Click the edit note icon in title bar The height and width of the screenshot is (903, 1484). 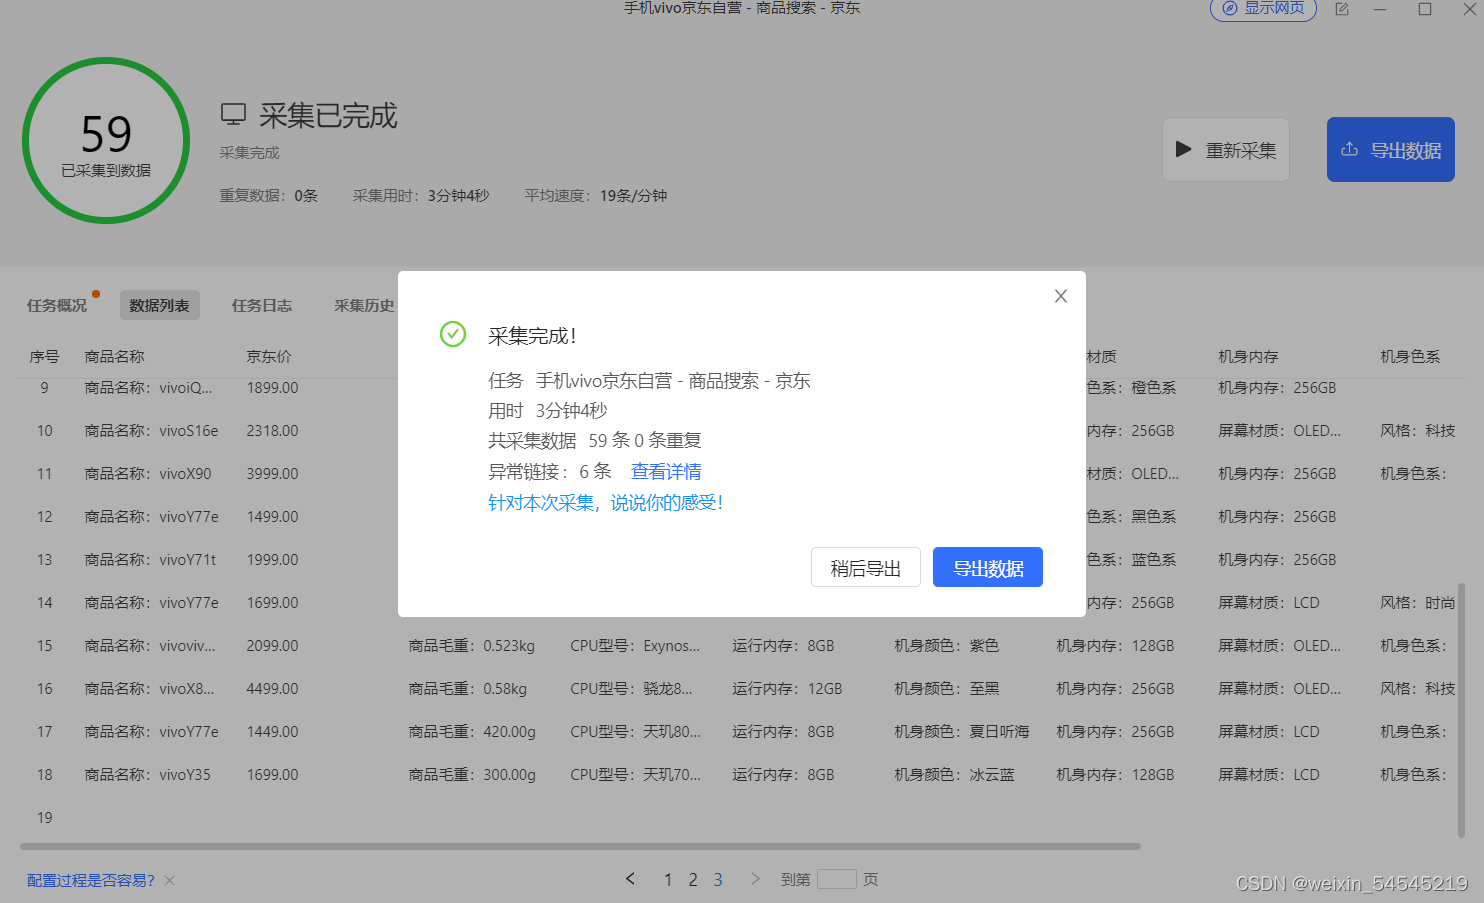pos(1342,9)
